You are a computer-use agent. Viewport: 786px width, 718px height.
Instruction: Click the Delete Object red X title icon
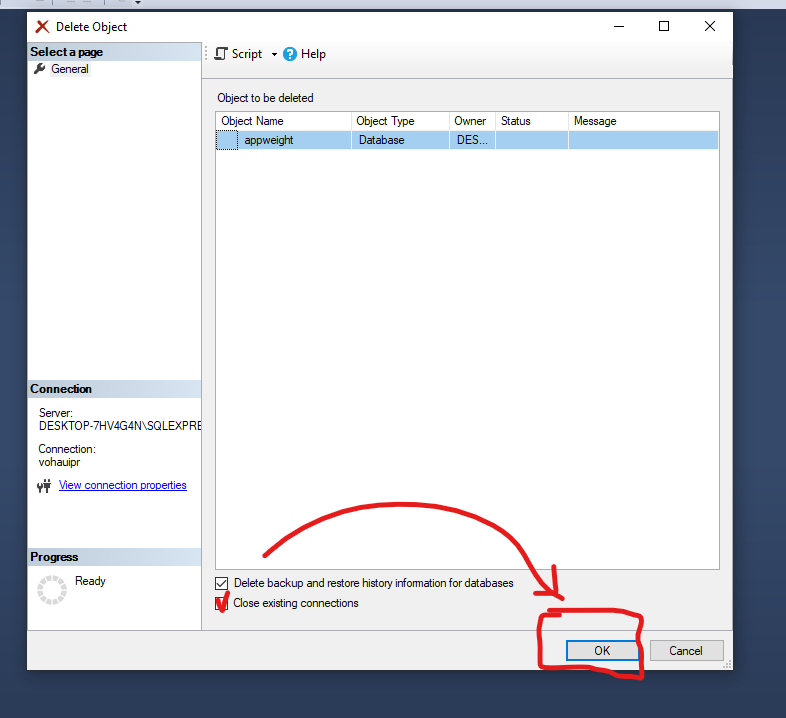(43, 27)
